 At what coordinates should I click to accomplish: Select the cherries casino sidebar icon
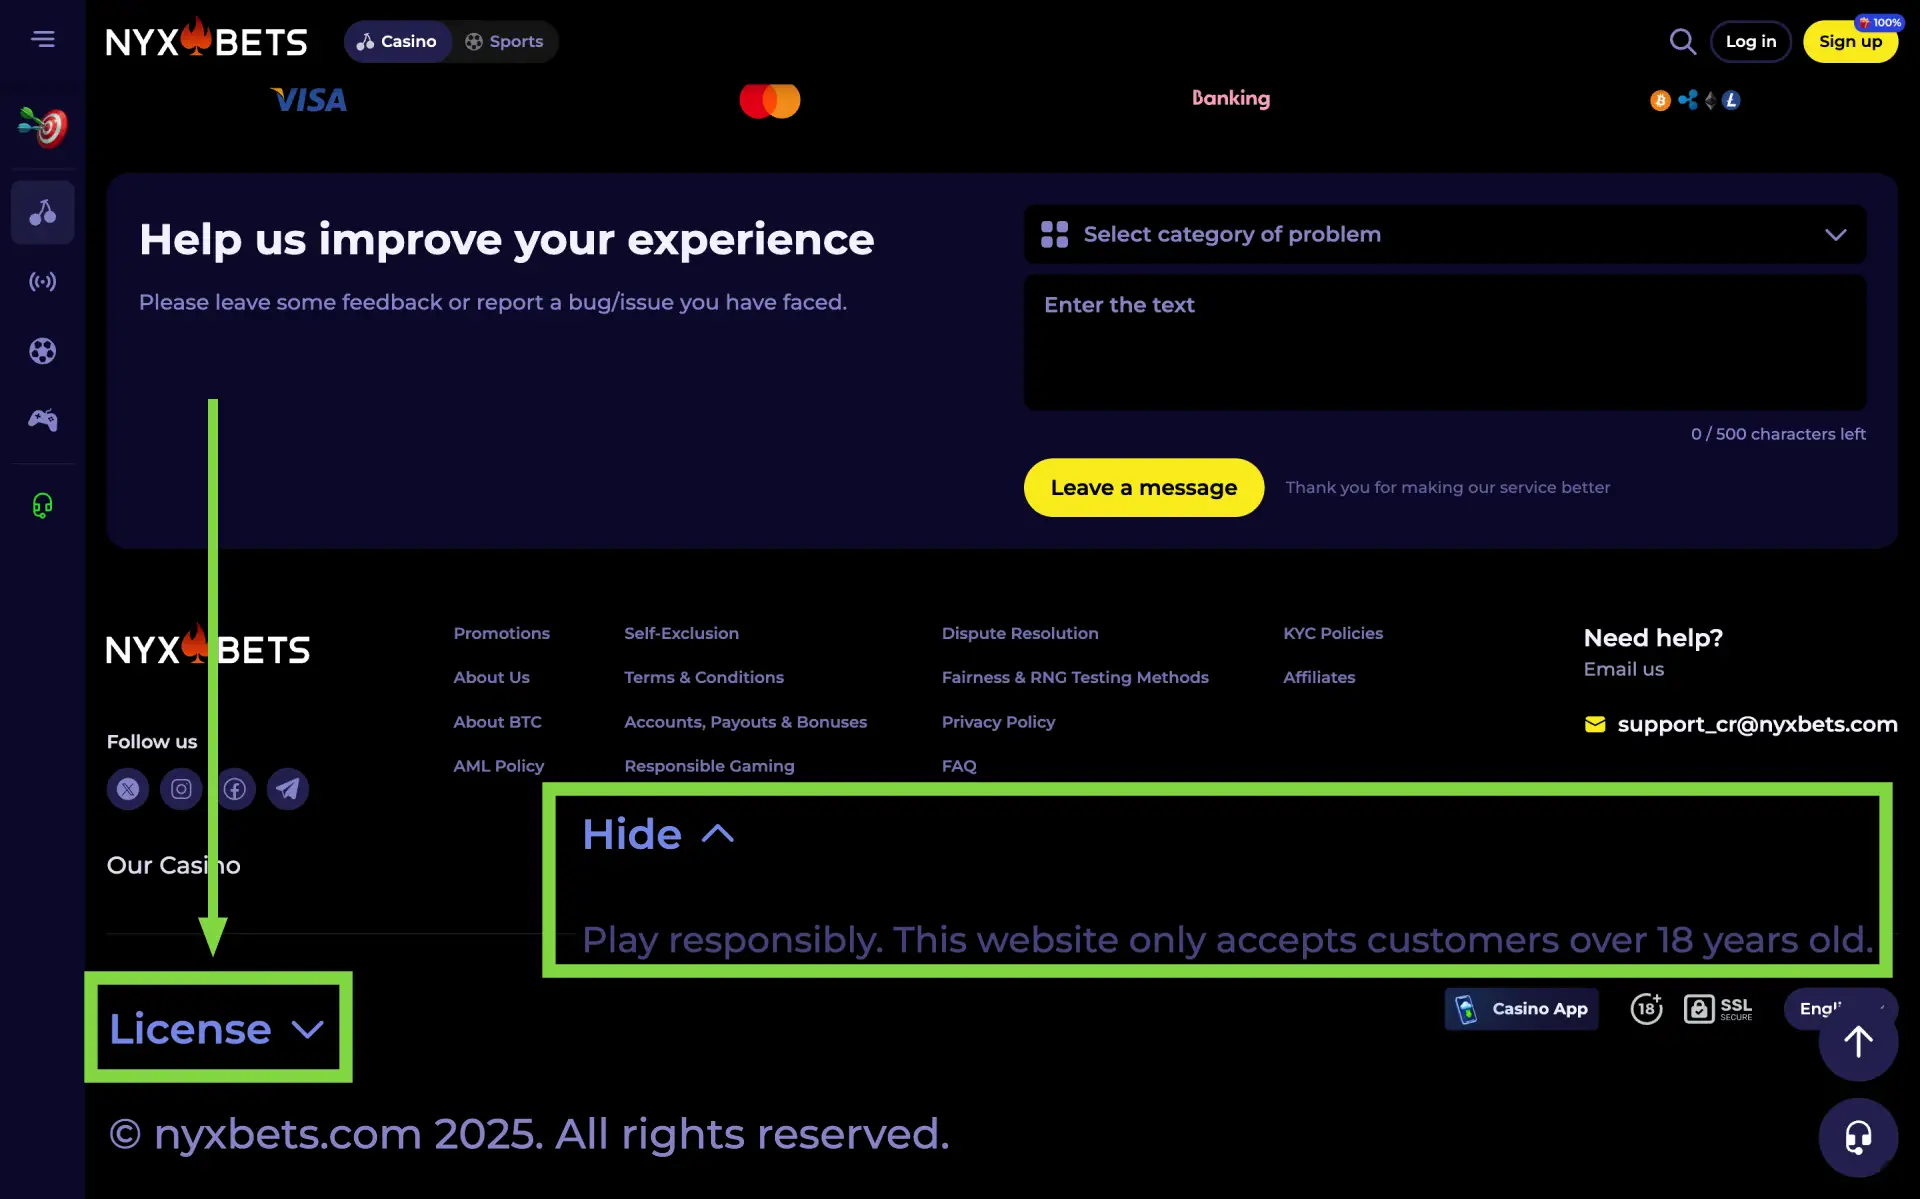coord(43,212)
